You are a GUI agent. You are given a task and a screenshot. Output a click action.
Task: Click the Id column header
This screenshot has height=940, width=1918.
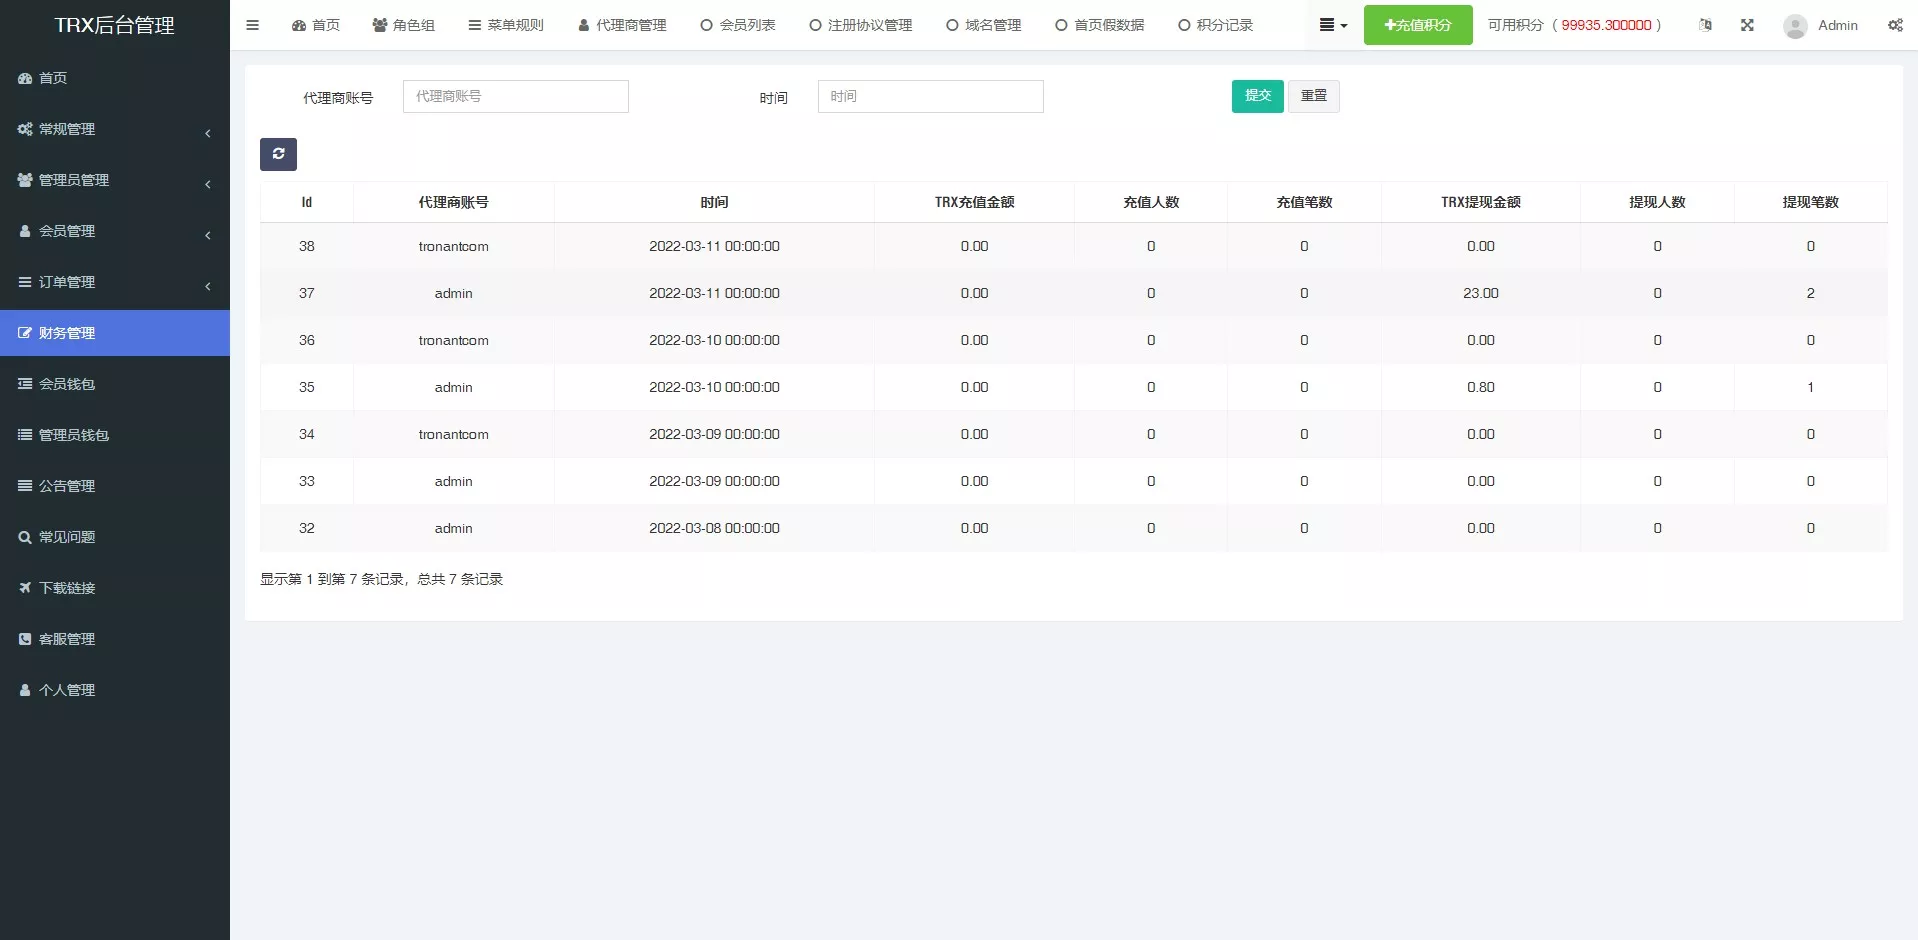307,202
